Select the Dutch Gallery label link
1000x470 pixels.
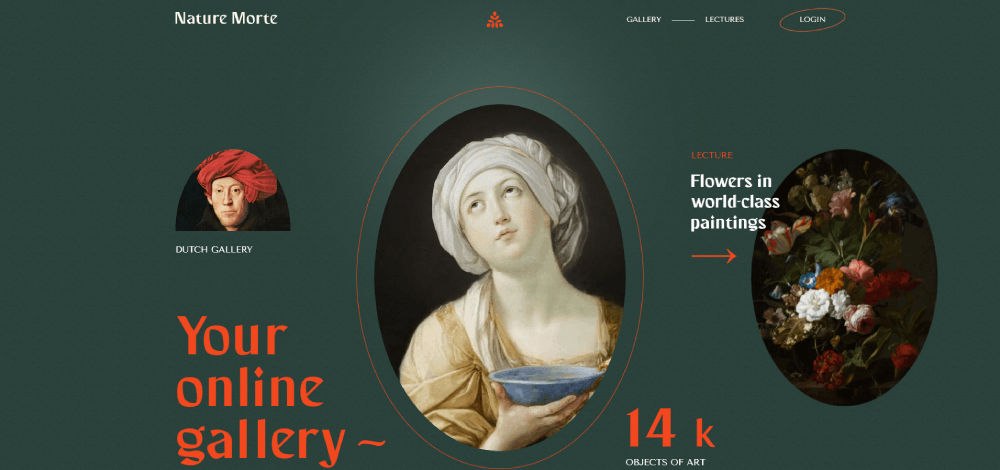point(214,249)
